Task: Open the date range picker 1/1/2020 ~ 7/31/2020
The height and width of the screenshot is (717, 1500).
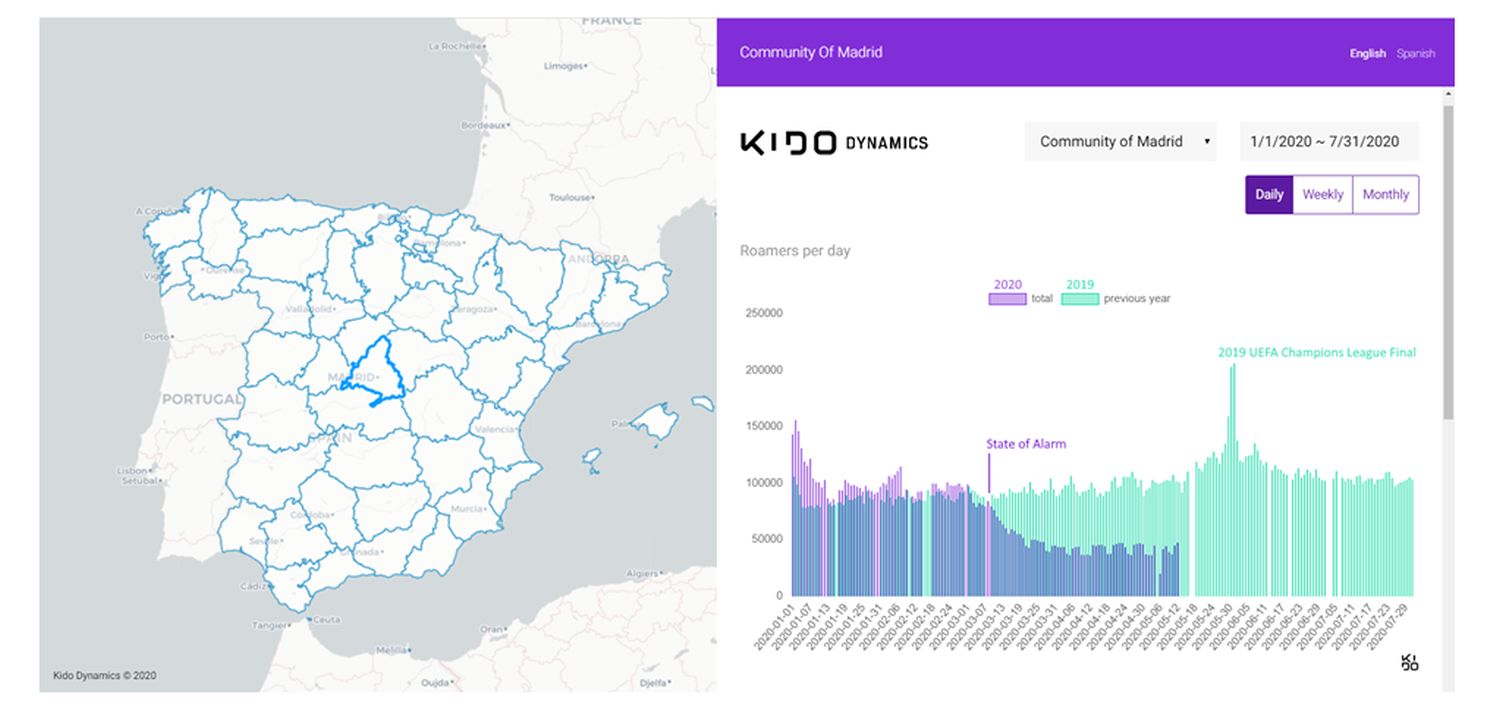Action: coord(1329,142)
